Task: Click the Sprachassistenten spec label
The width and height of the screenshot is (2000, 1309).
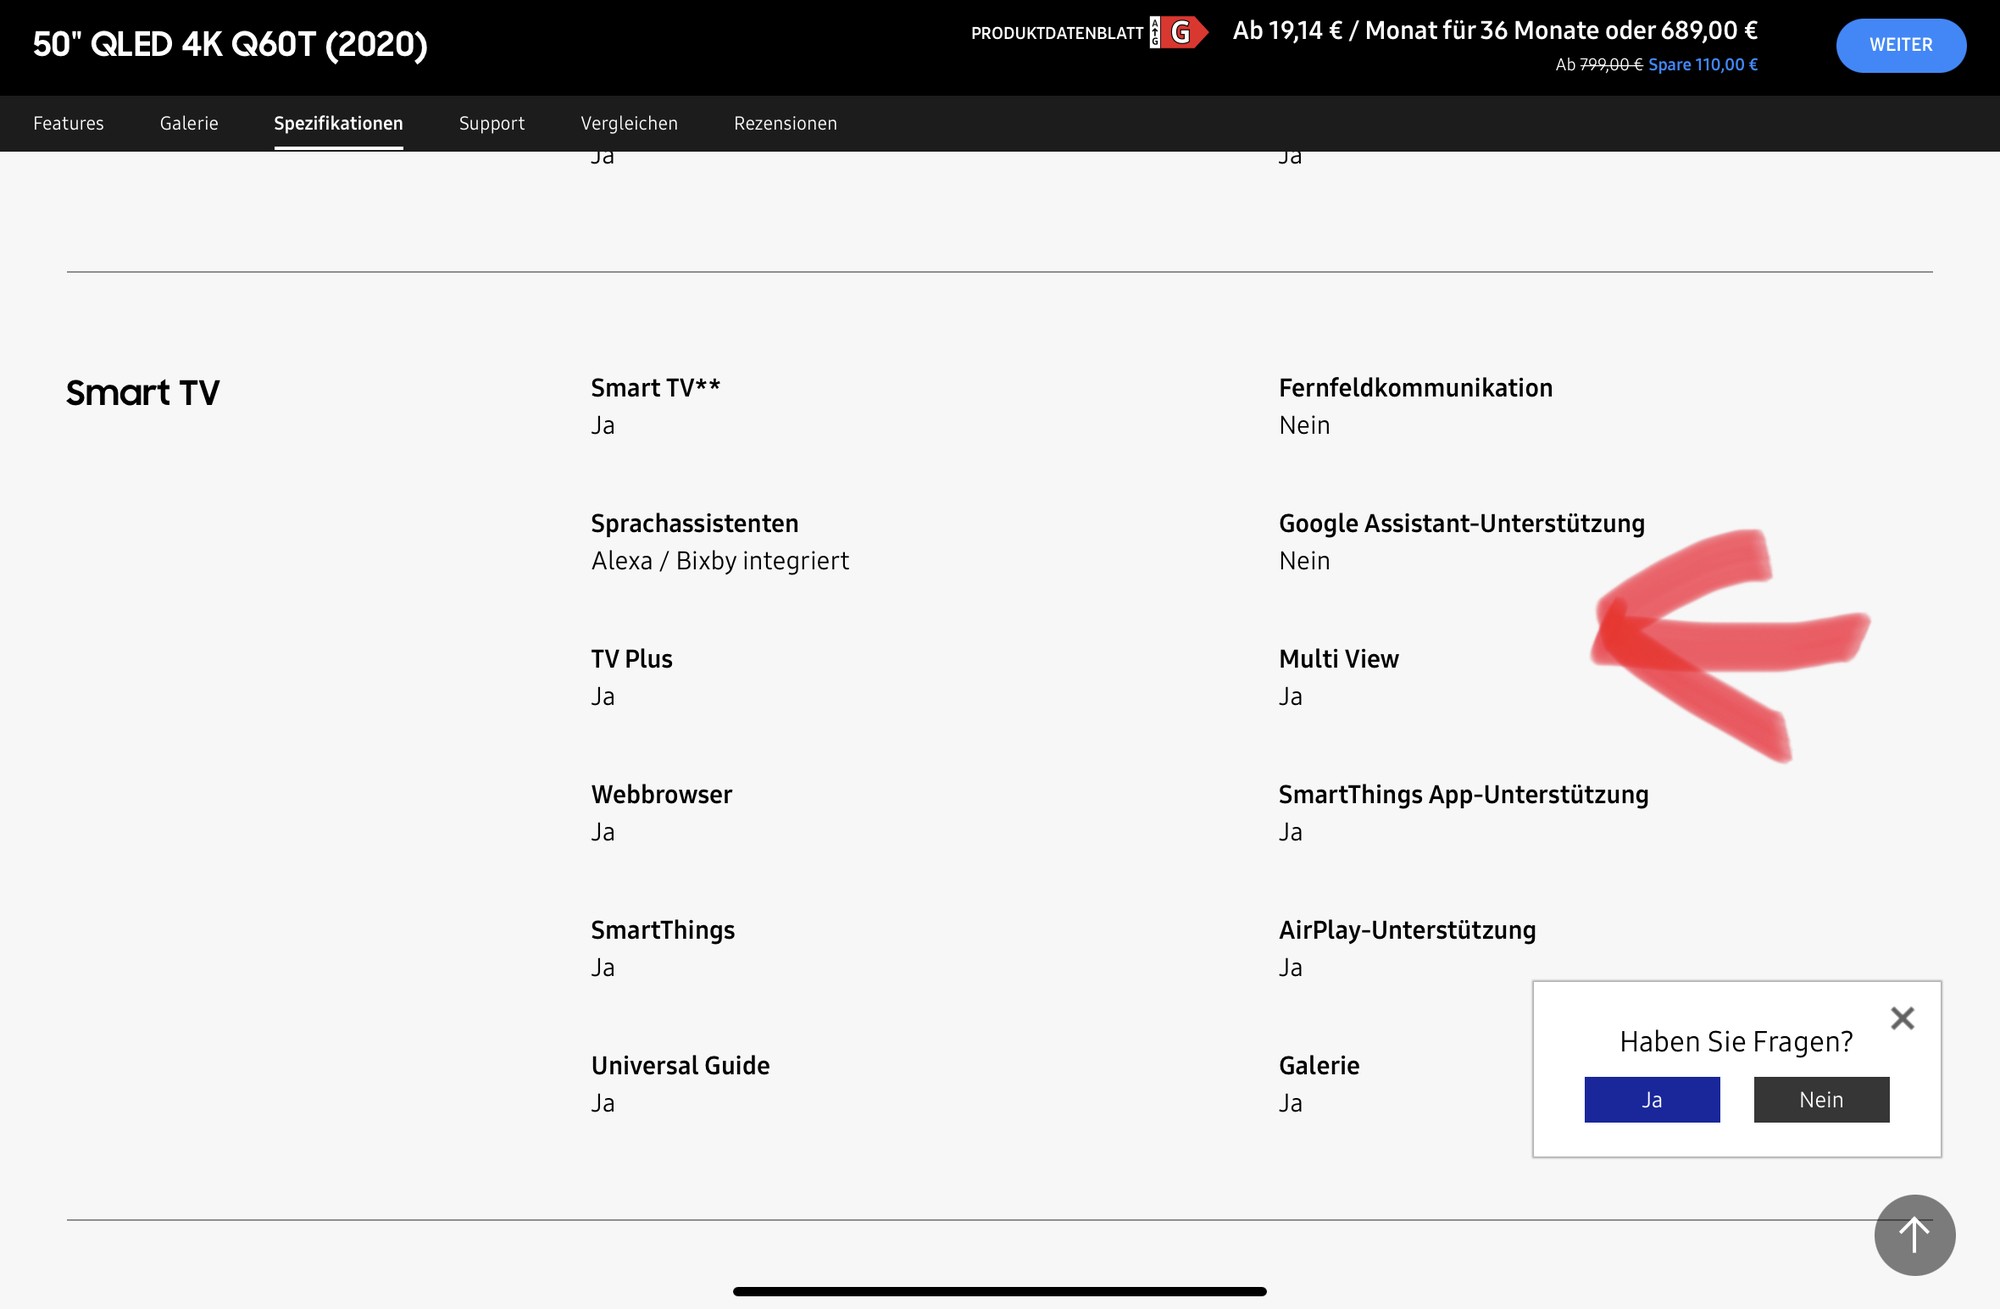Action: pyautogui.click(x=695, y=524)
